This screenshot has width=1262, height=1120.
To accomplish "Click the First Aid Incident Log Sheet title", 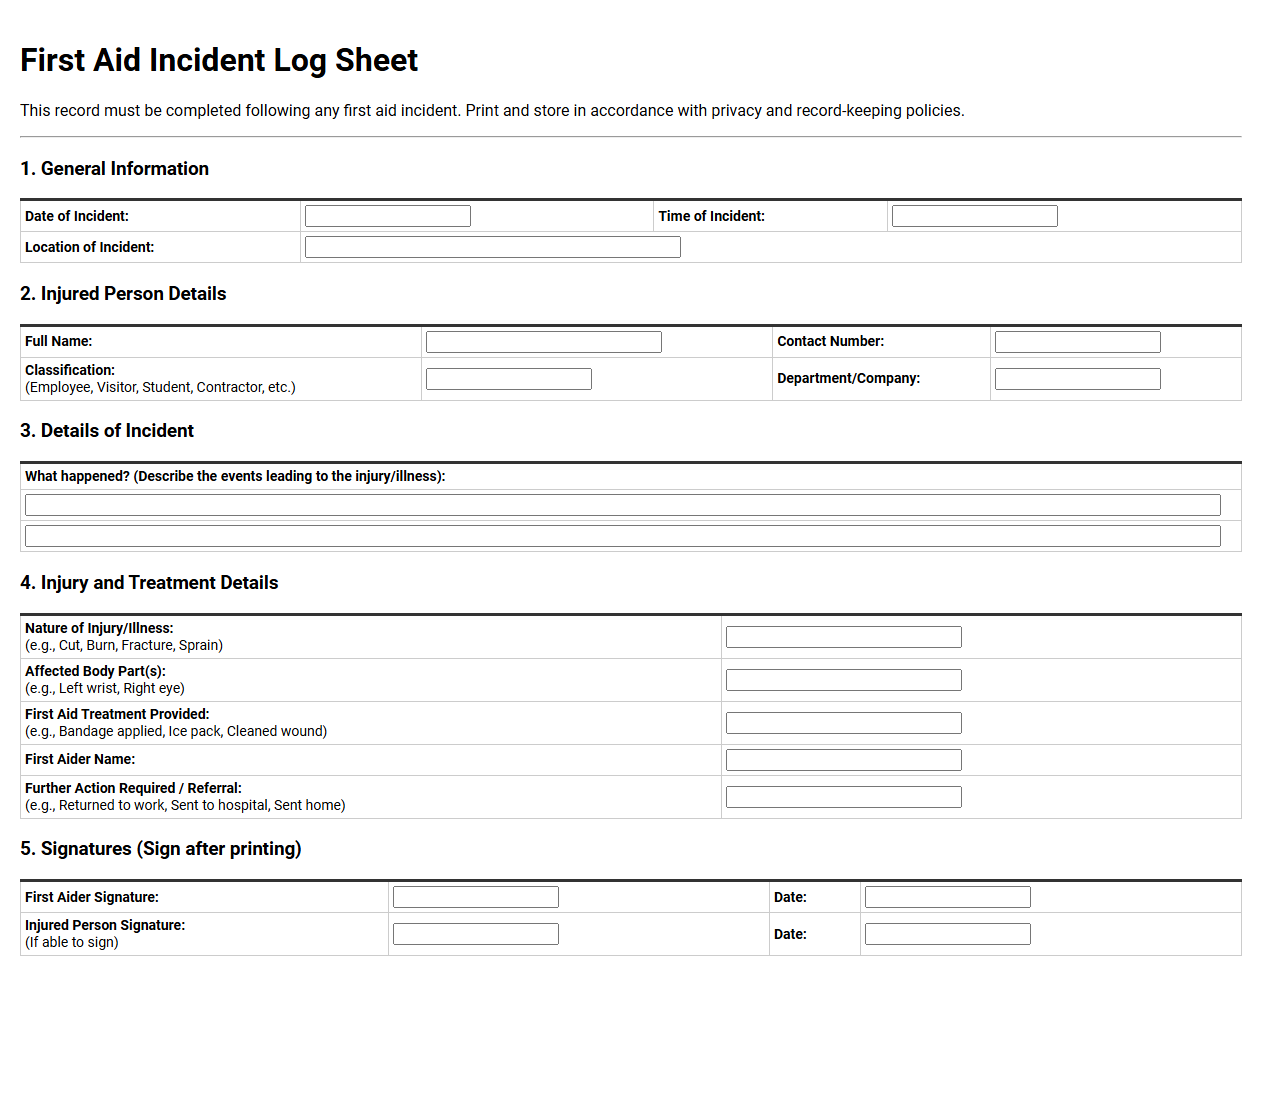I will [219, 60].
